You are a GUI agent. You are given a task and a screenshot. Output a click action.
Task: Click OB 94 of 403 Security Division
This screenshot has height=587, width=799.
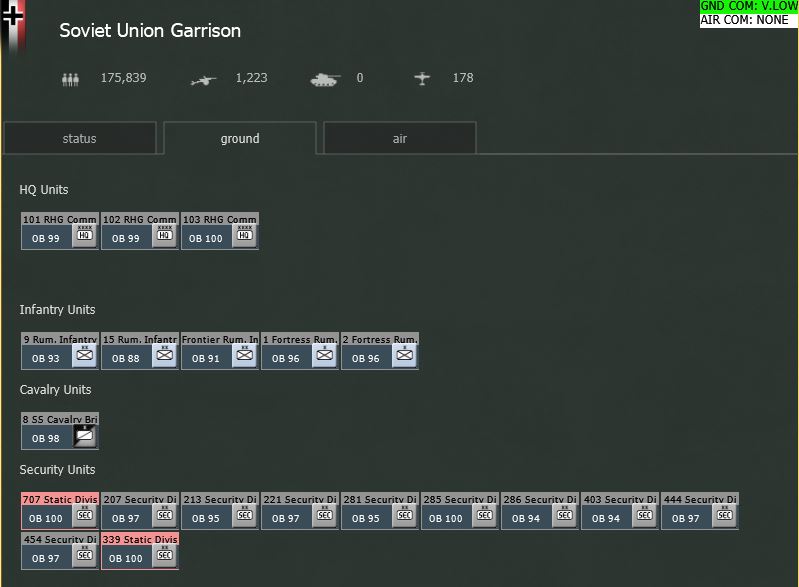pyautogui.click(x=606, y=518)
